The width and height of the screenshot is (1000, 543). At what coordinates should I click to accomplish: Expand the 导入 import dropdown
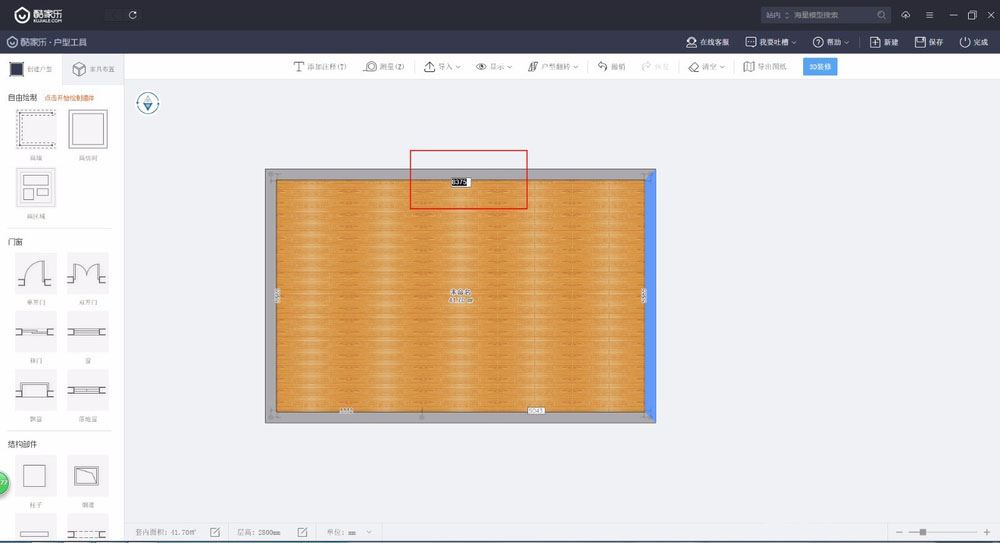[x=442, y=67]
